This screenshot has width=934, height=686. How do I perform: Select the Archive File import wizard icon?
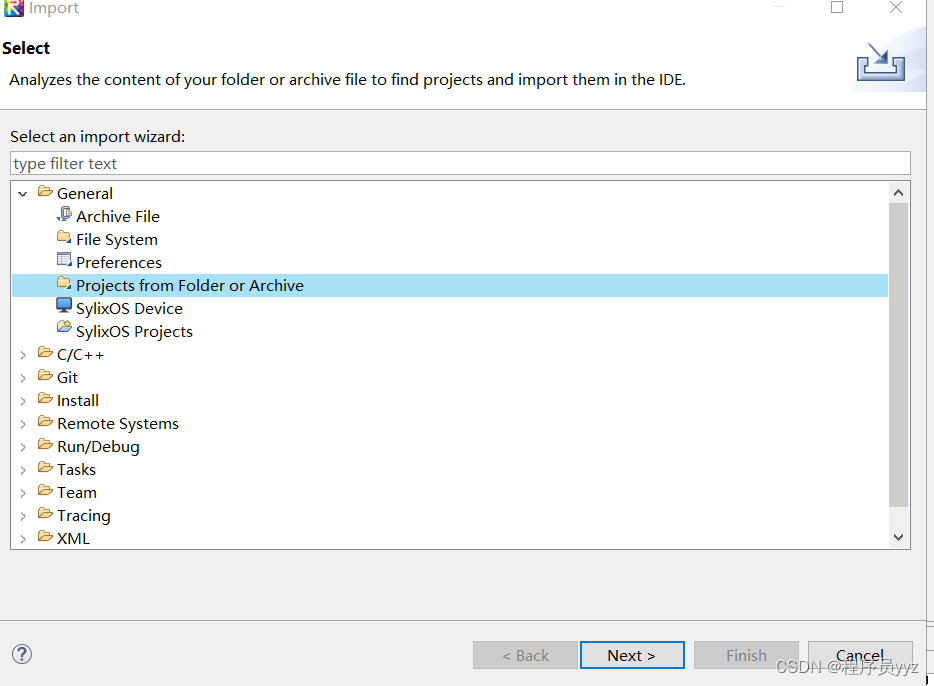[x=64, y=216]
